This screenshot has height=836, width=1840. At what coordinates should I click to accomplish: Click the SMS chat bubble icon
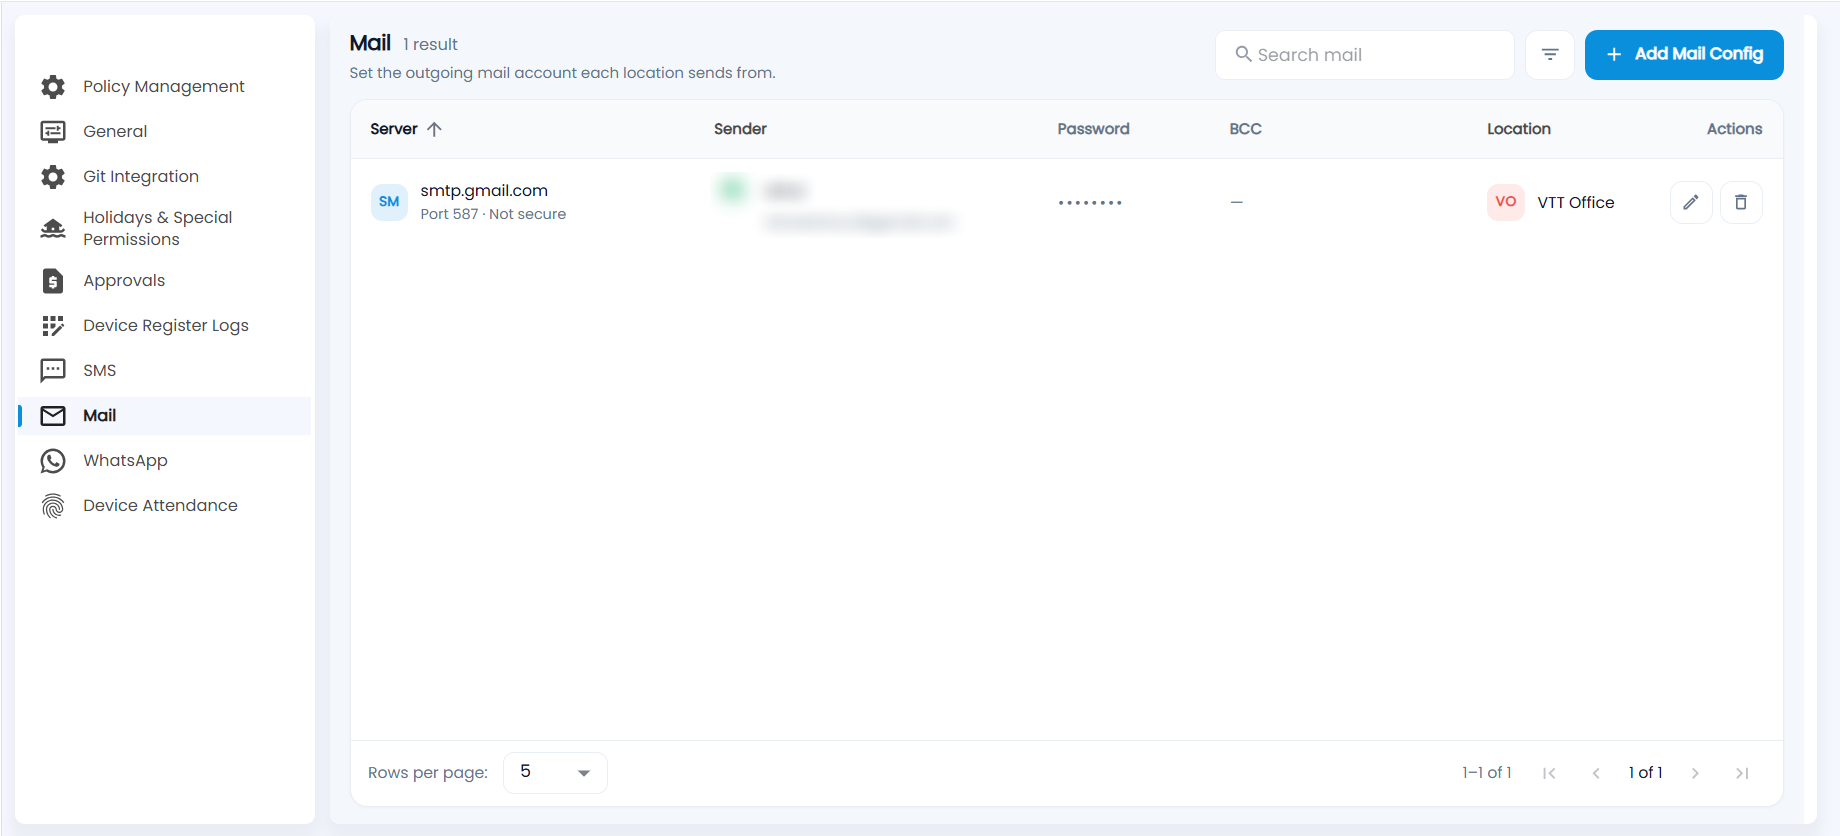(53, 371)
